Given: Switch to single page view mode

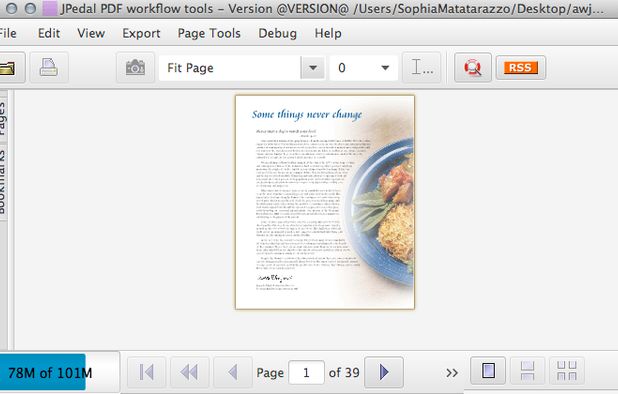Looking at the screenshot, I should point(488,371).
